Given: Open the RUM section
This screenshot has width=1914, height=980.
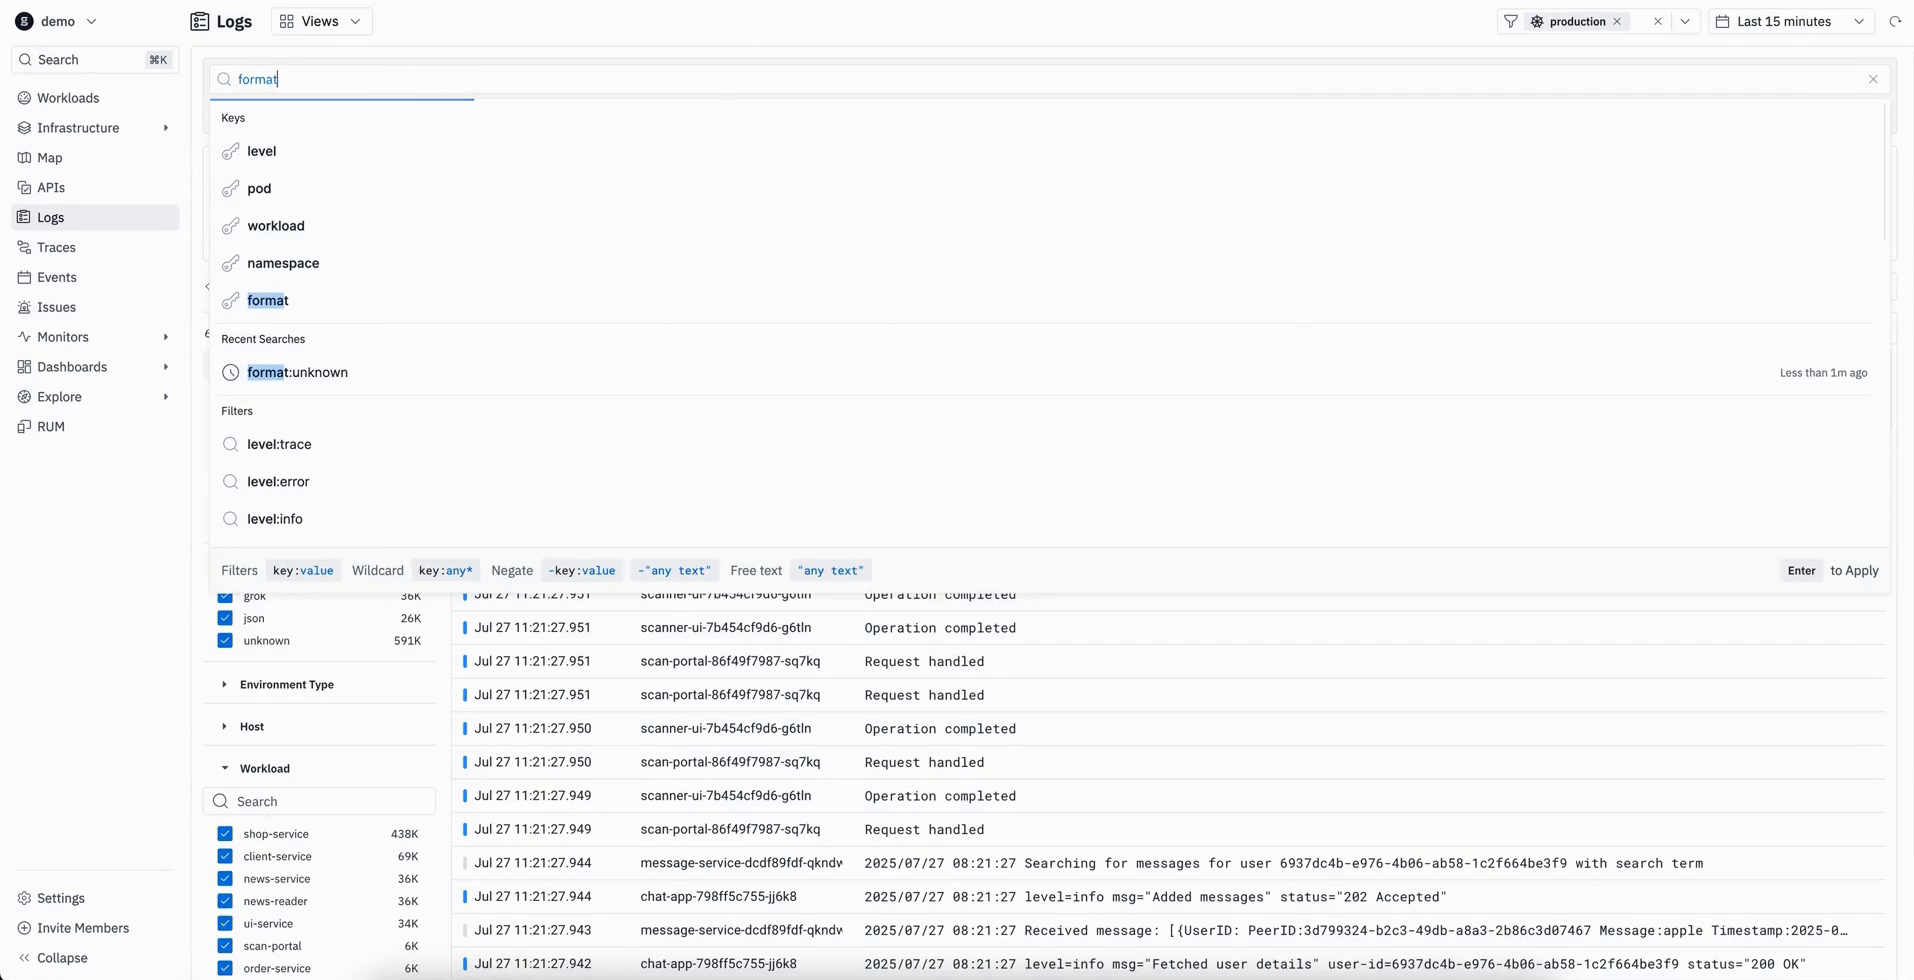Looking at the screenshot, I should coord(51,426).
